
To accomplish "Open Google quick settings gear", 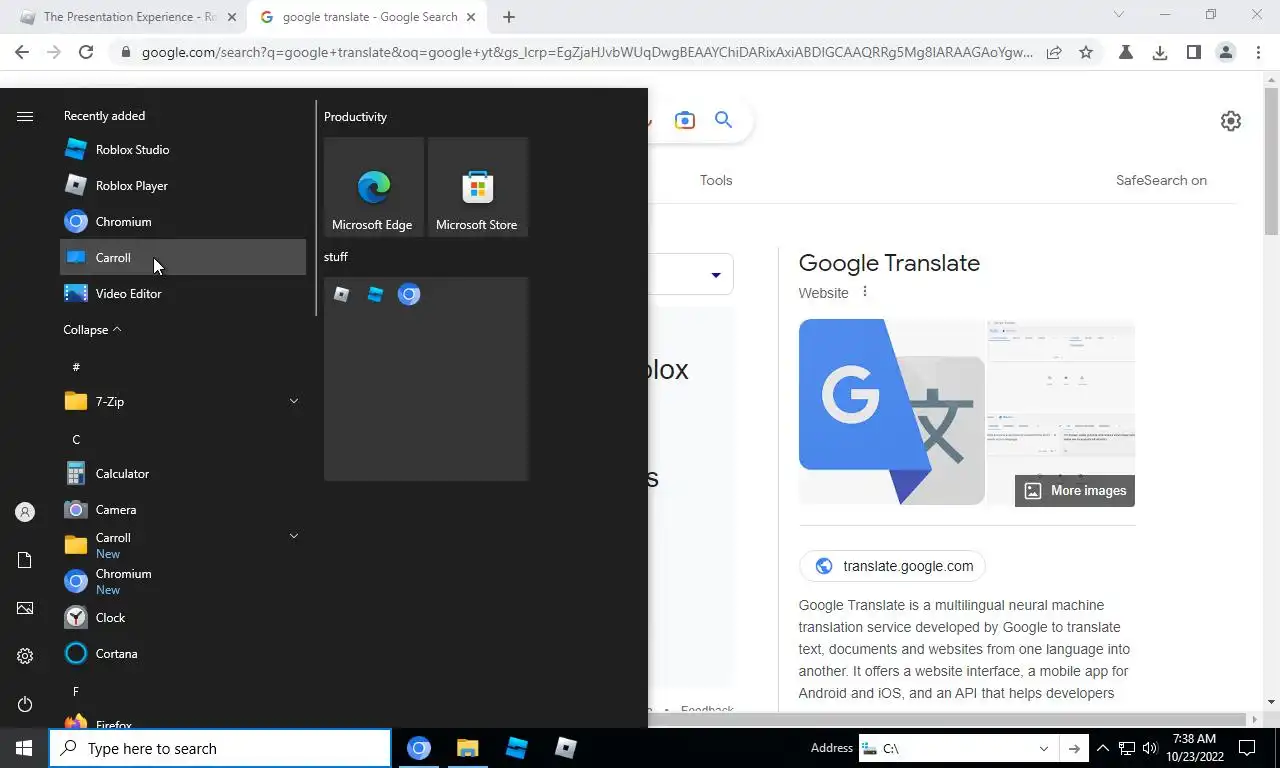I will 1231,121.
